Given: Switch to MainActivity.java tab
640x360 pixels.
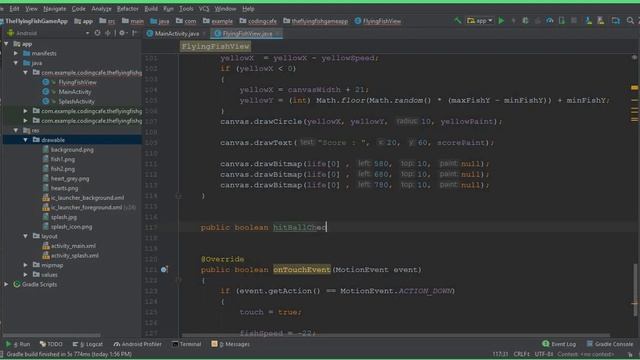Looking at the screenshot, I should [x=176, y=33].
